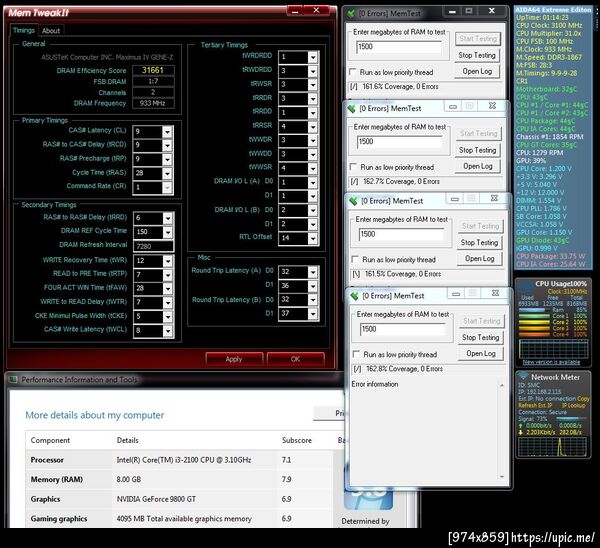600x548 pixels.
Task: Open the WRITE Recovery Time (tWR) dropdown
Action: coord(168,261)
